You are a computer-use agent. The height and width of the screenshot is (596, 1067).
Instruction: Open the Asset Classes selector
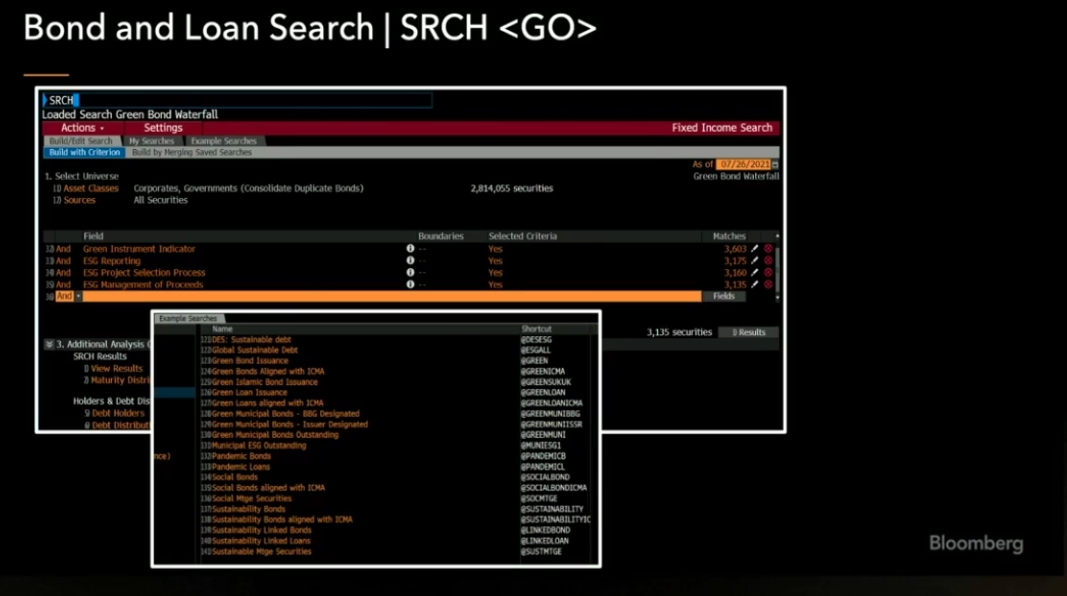pyautogui.click(x=91, y=188)
